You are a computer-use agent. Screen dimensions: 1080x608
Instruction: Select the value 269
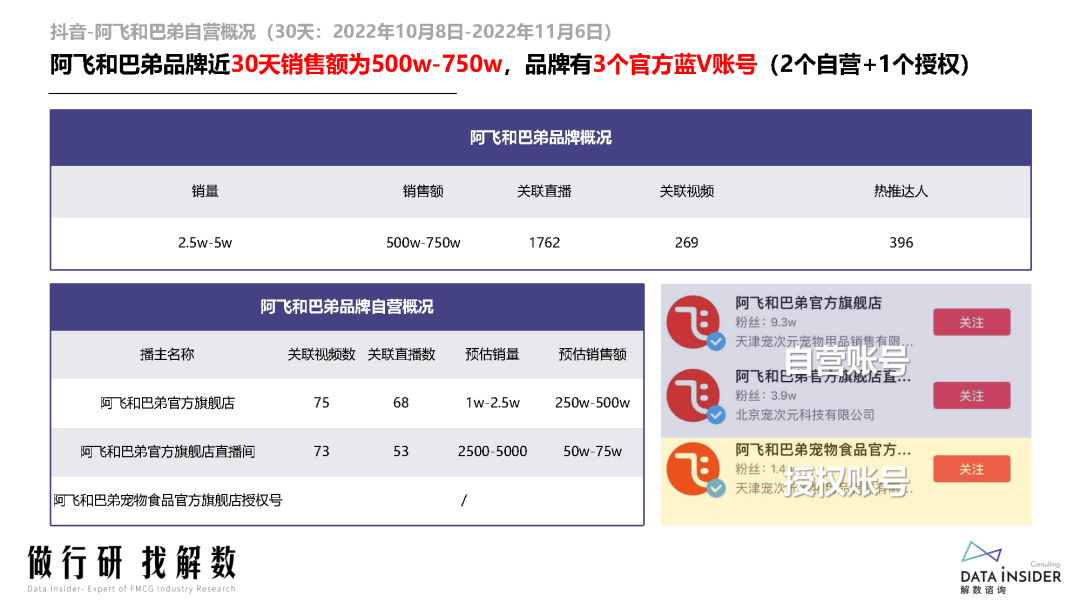(687, 243)
